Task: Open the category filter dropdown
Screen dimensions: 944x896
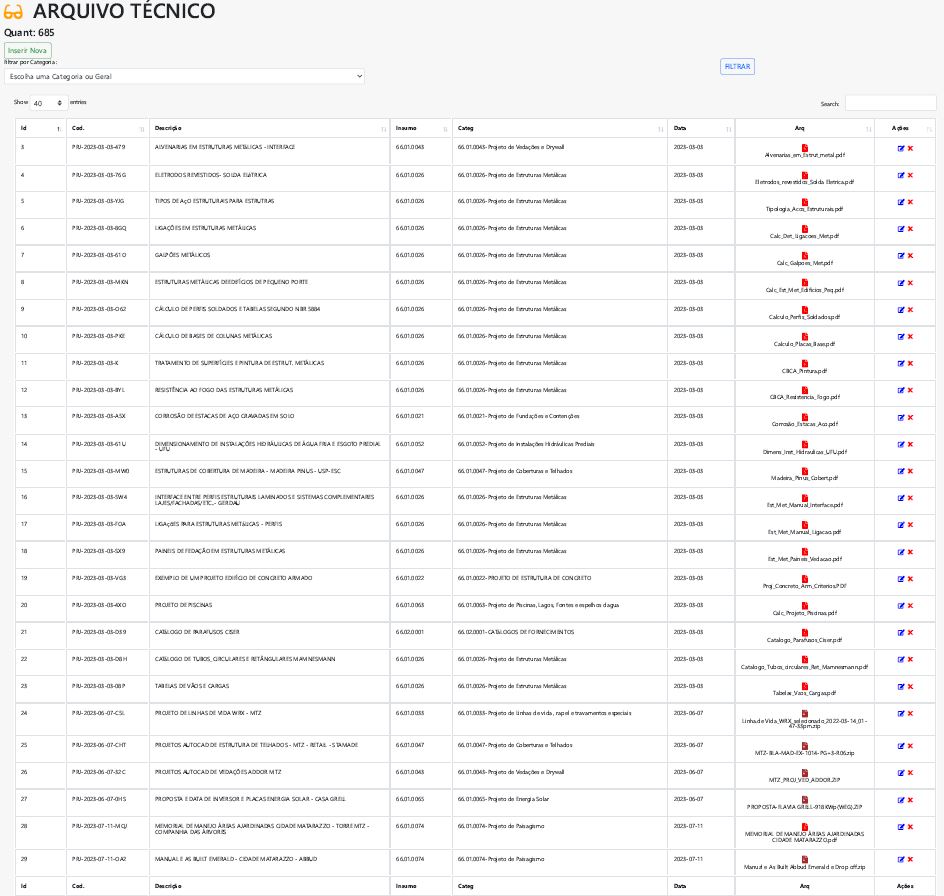Action: [184, 76]
